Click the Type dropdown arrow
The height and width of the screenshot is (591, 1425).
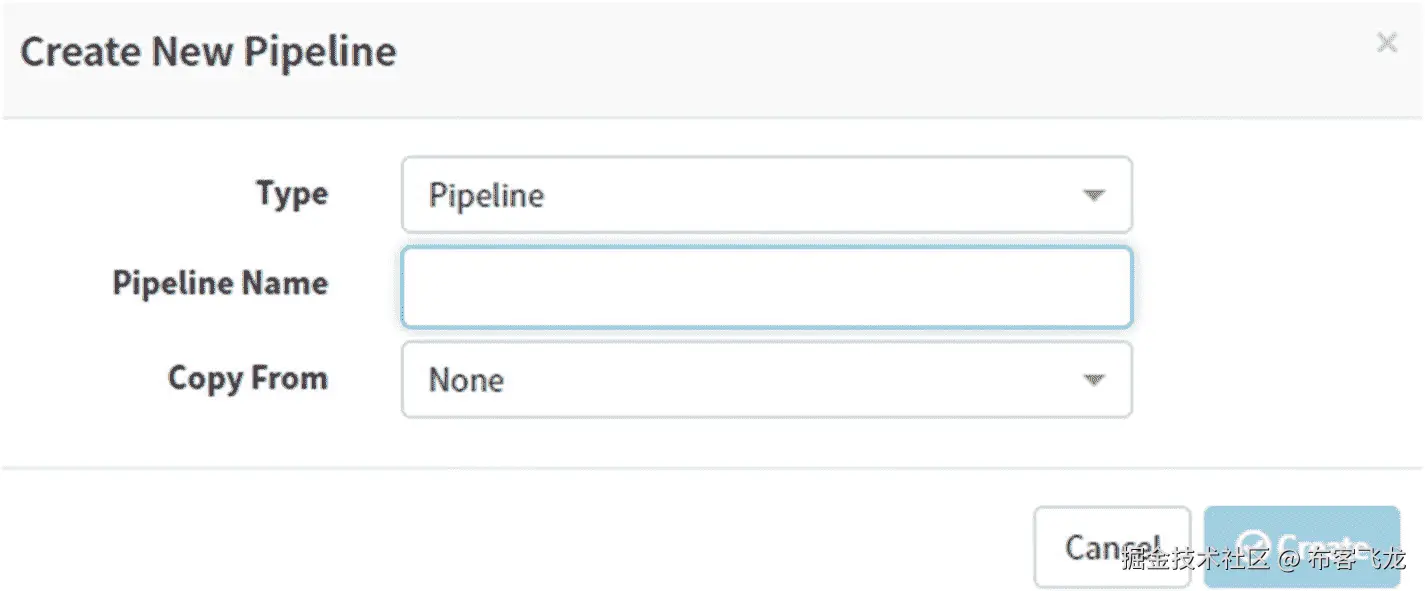[1094, 195]
